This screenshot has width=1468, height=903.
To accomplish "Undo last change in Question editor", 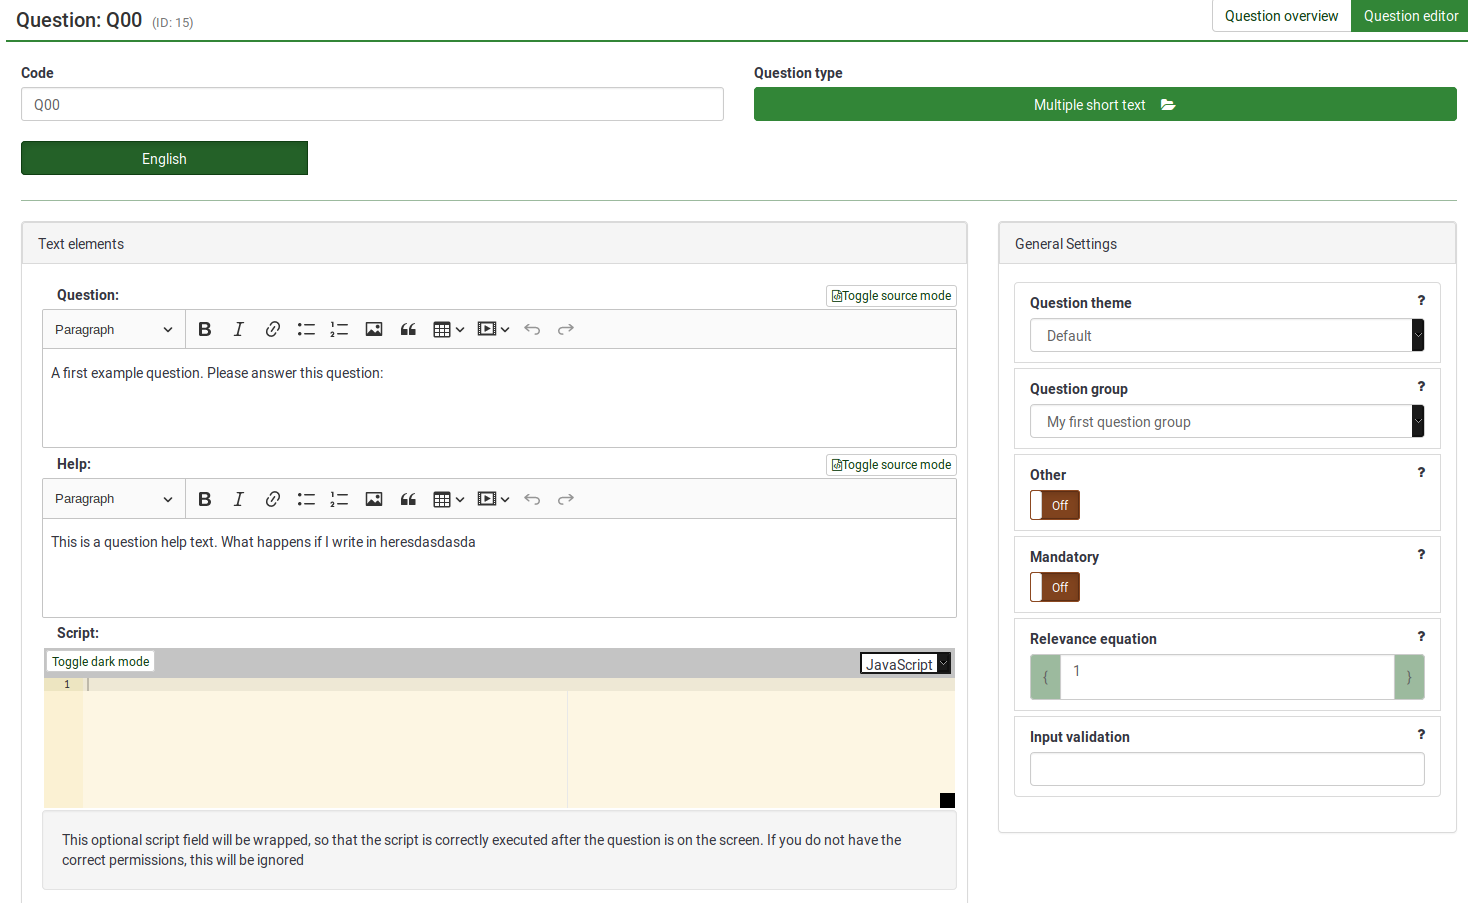I will pyautogui.click(x=532, y=330).
